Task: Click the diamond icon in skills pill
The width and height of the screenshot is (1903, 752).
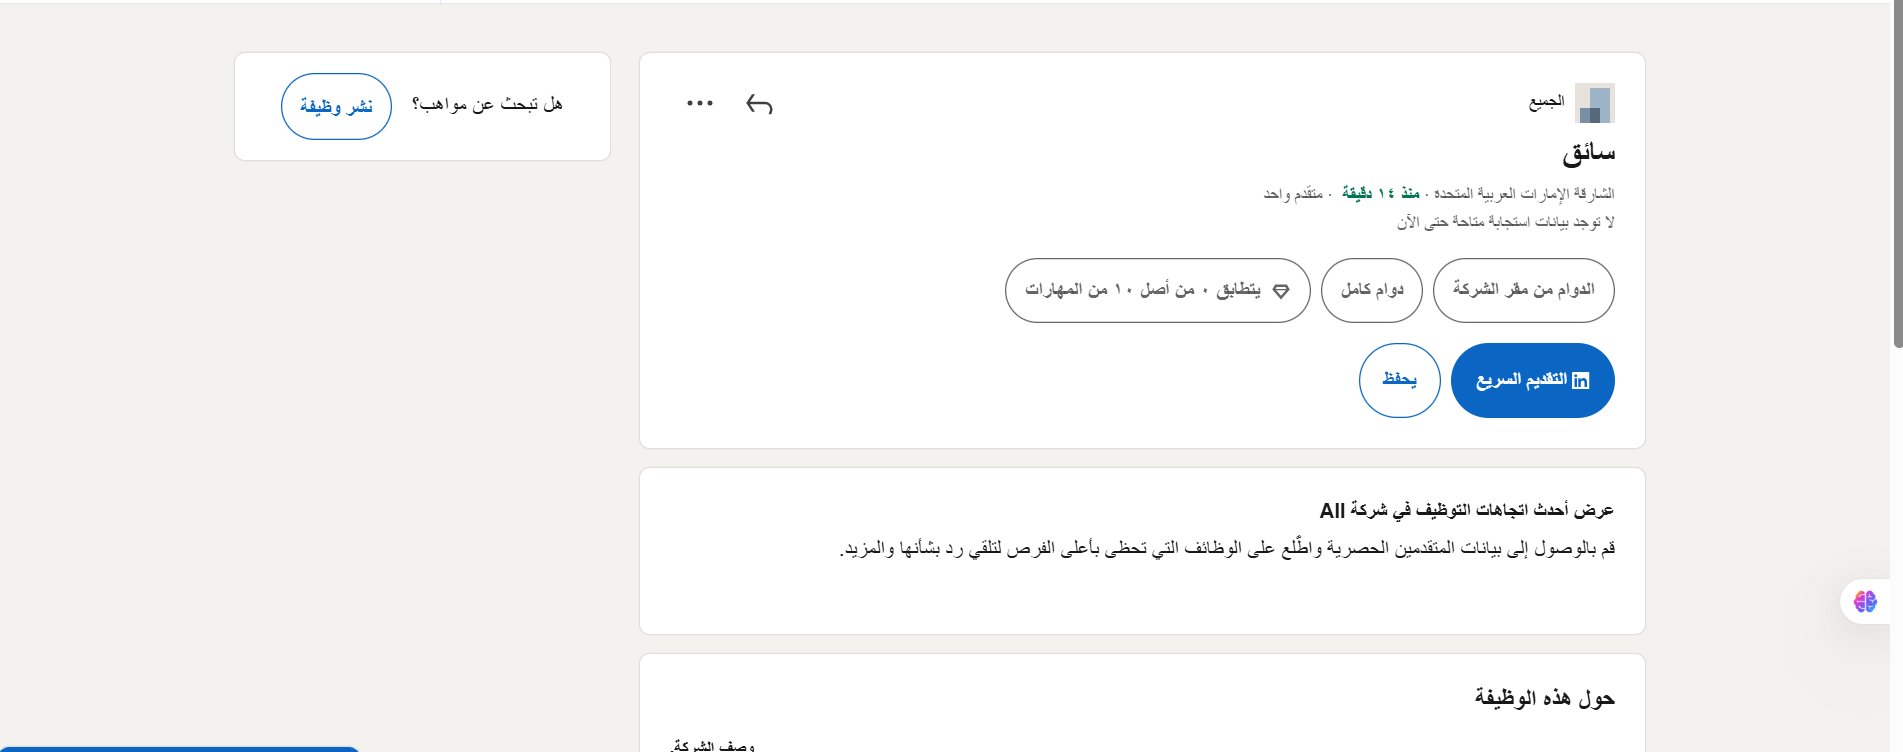Action: coord(1281,291)
